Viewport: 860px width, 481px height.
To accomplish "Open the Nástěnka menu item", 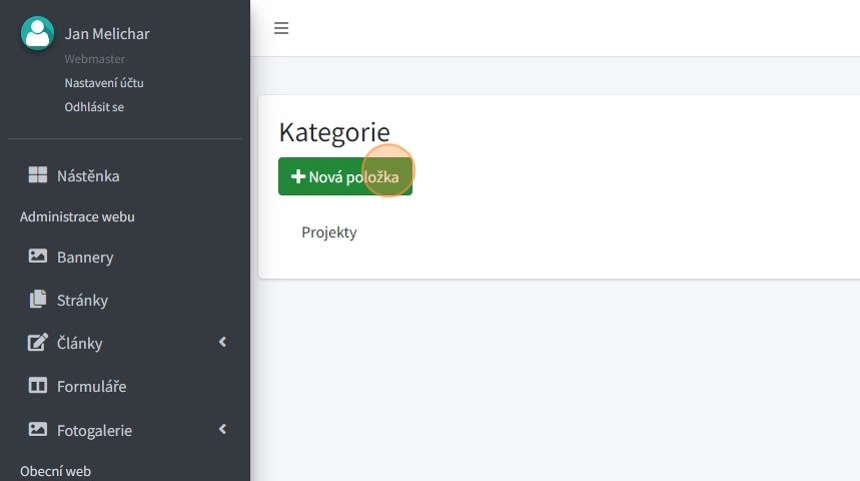I will [88, 176].
